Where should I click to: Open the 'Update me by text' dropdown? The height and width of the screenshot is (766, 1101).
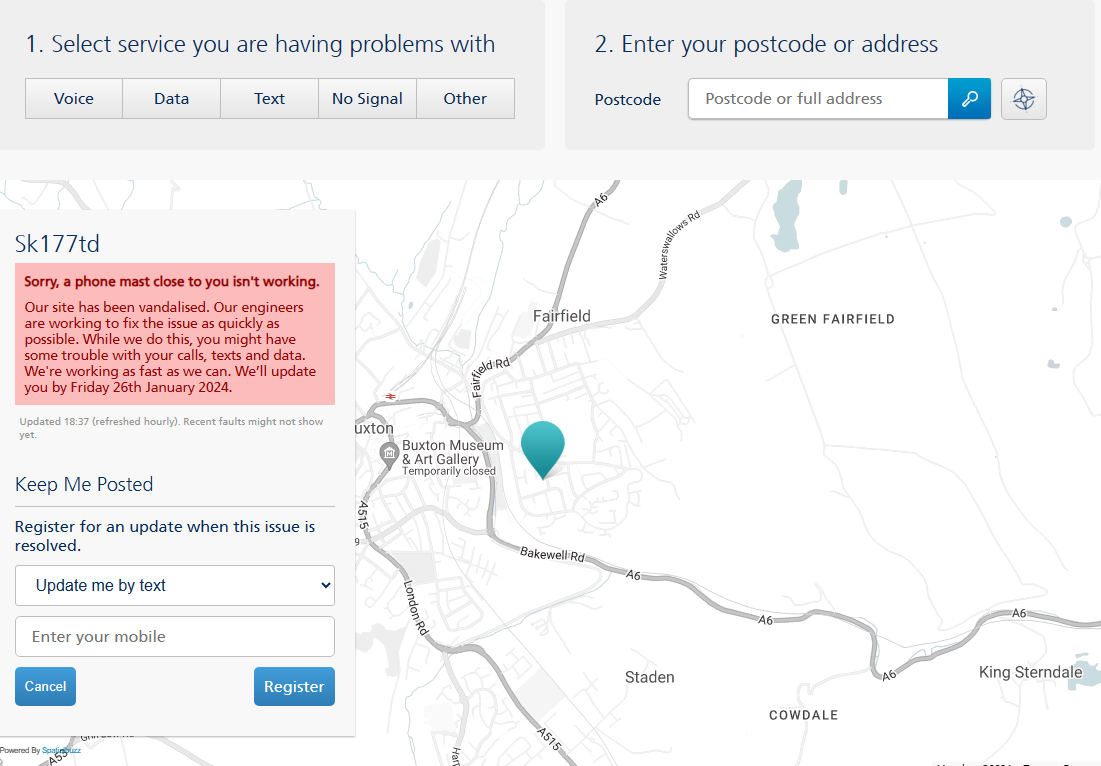coord(175,586)
